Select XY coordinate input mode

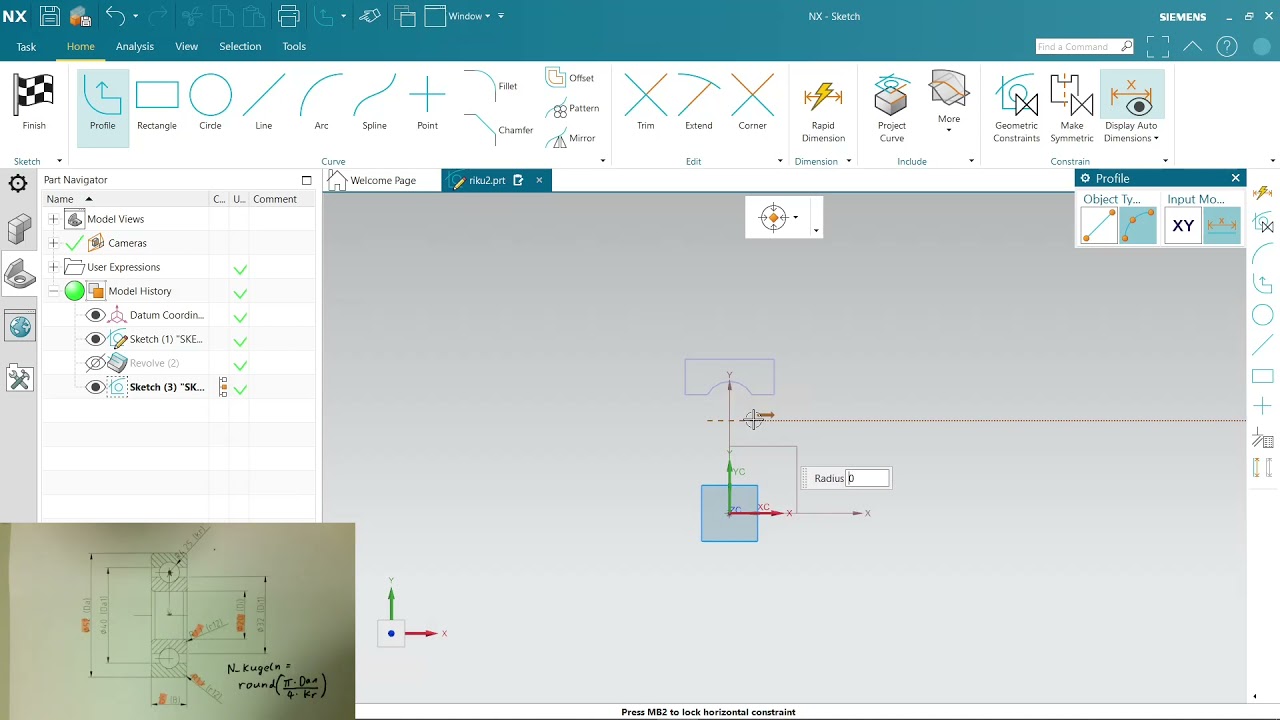(x=1183, y=226)
